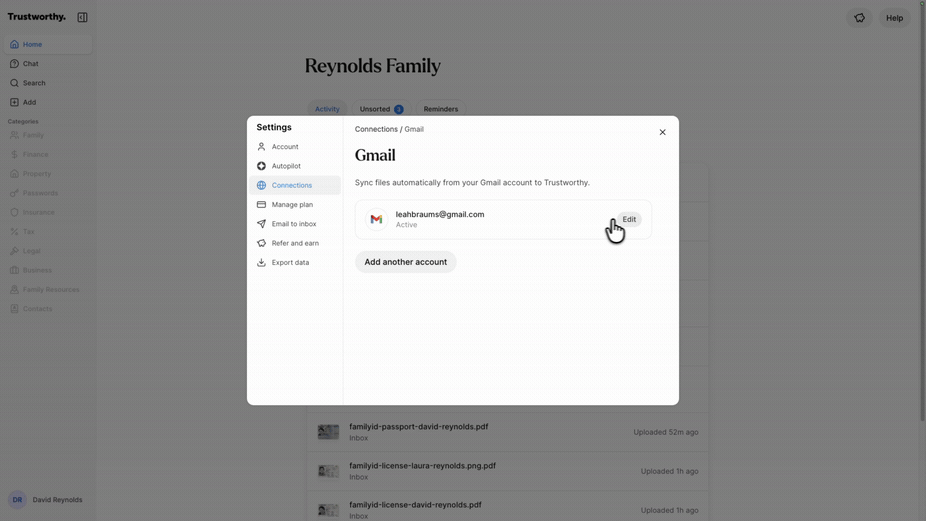Switch to the Activity tab
This screenshot has width=926, height=521.
[x=327, y=109]
